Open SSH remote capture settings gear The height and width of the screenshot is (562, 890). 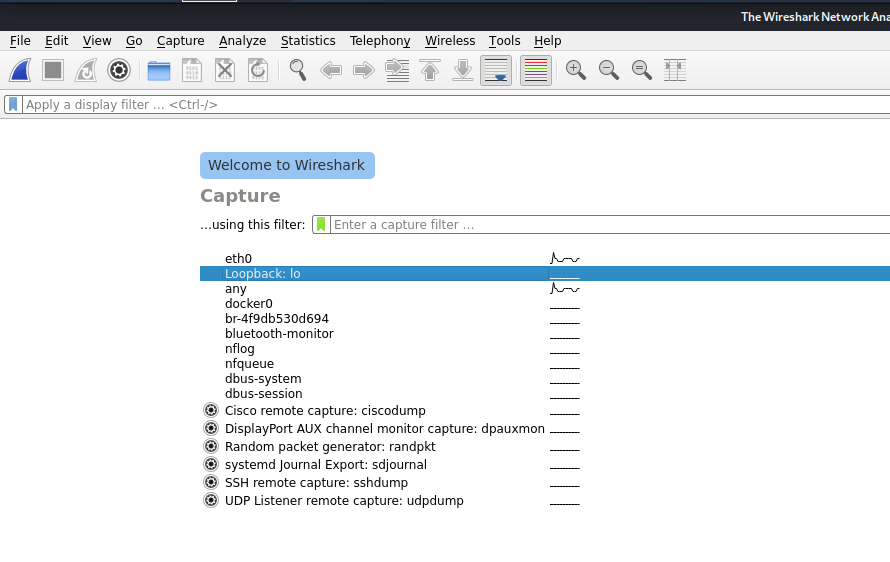pyautogui.click(x=211, y=483)
